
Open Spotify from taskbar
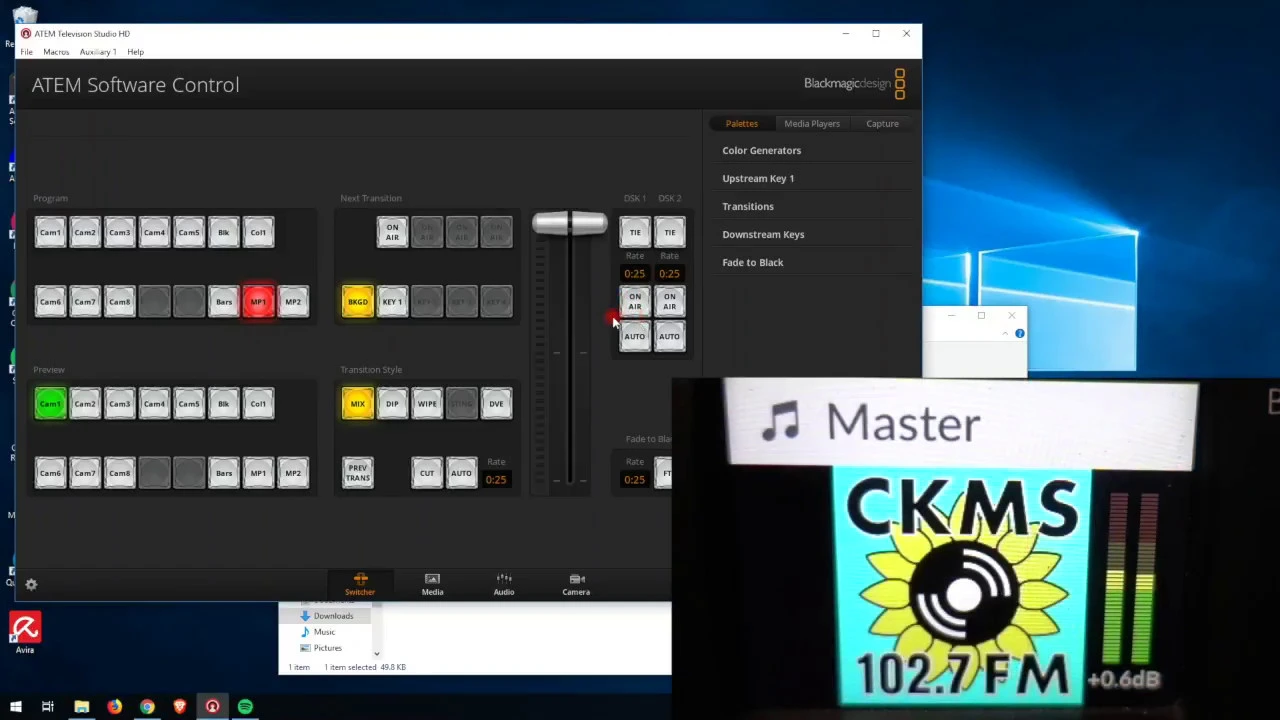pos(245,707)
